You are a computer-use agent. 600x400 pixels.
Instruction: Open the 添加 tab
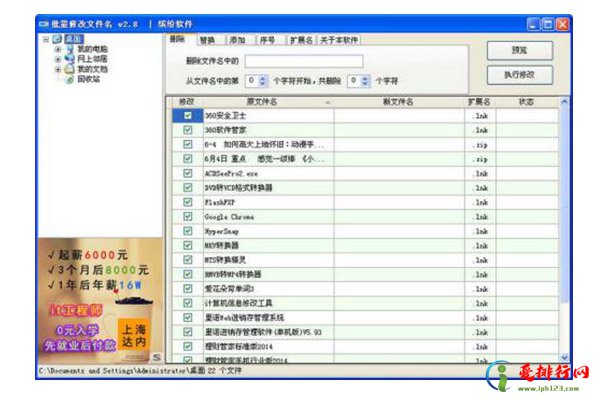pos(237,40)
